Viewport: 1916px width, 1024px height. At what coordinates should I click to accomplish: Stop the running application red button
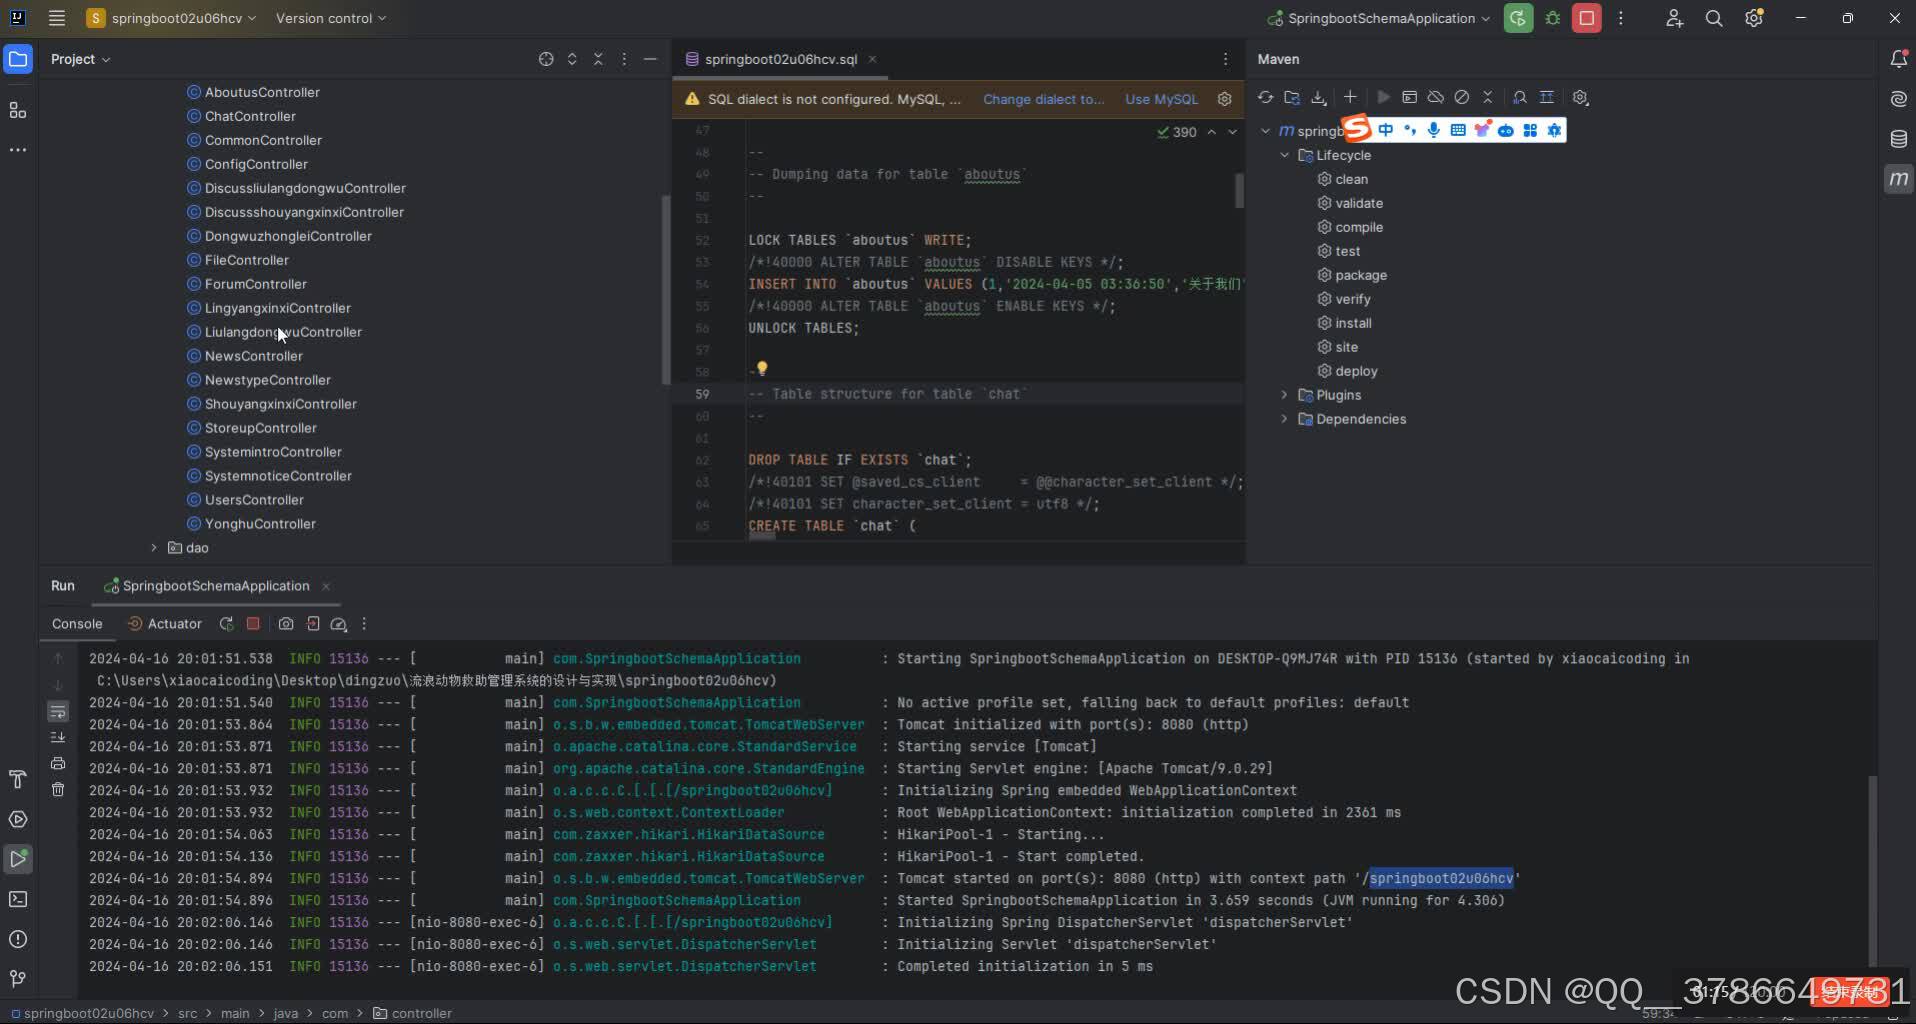[x=1587, y=18]
